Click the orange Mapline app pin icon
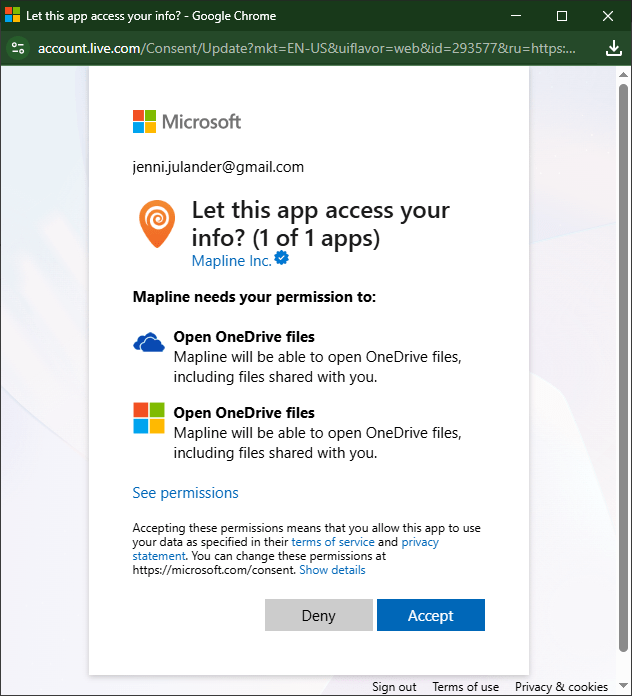Image resolution: width=632 pixels, height=696 pixels. click(157, 224)
